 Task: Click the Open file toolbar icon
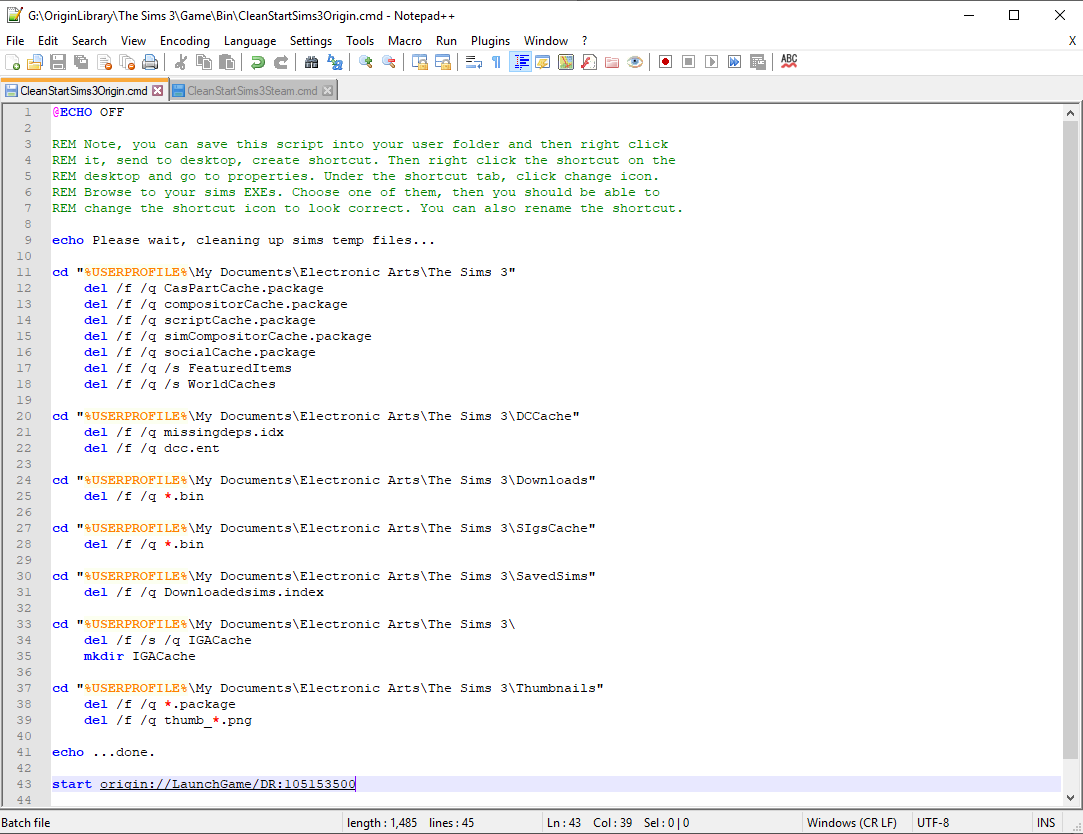[35, 62]
